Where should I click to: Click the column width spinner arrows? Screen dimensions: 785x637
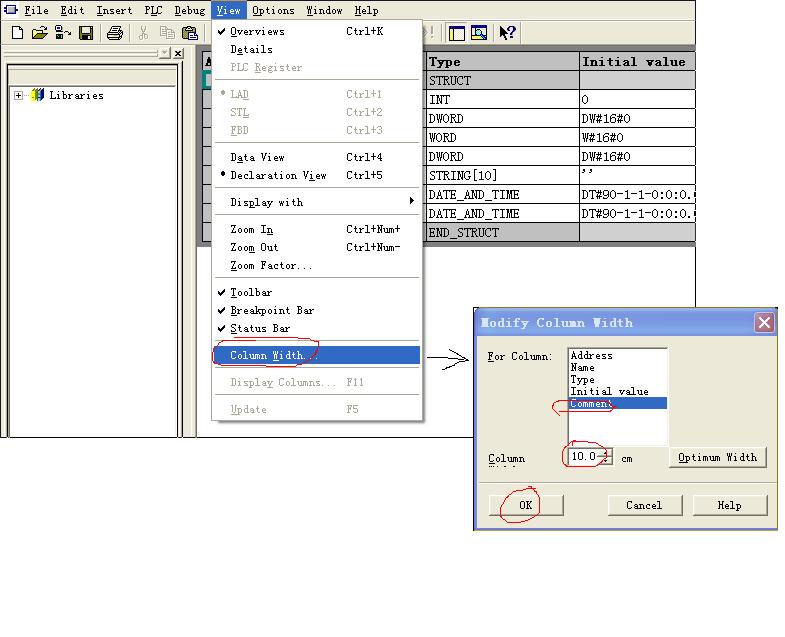coord(605,456)
